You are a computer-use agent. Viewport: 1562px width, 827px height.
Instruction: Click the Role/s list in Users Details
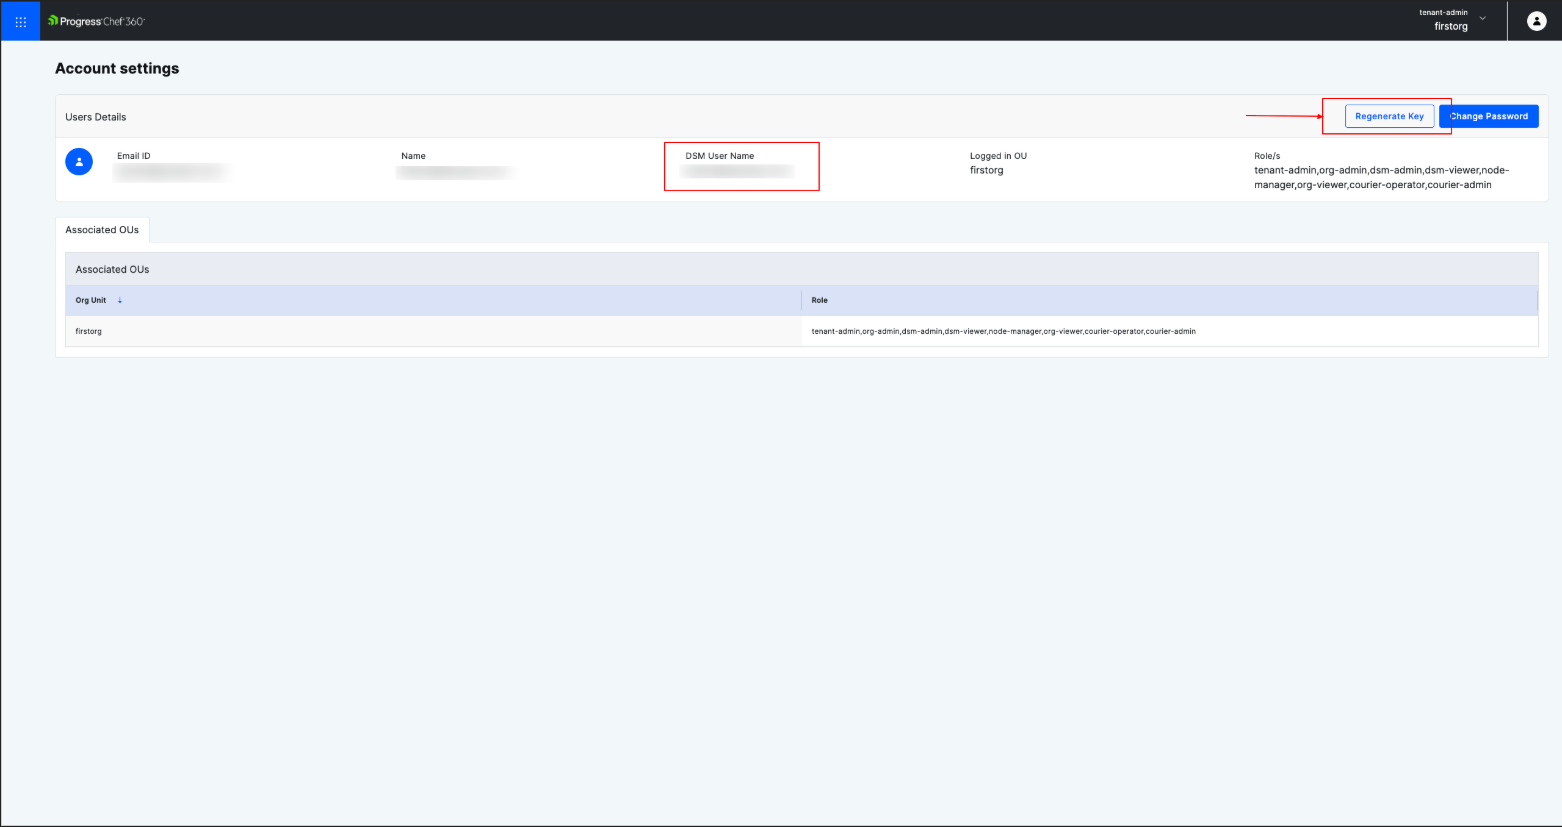(1380, 177)
